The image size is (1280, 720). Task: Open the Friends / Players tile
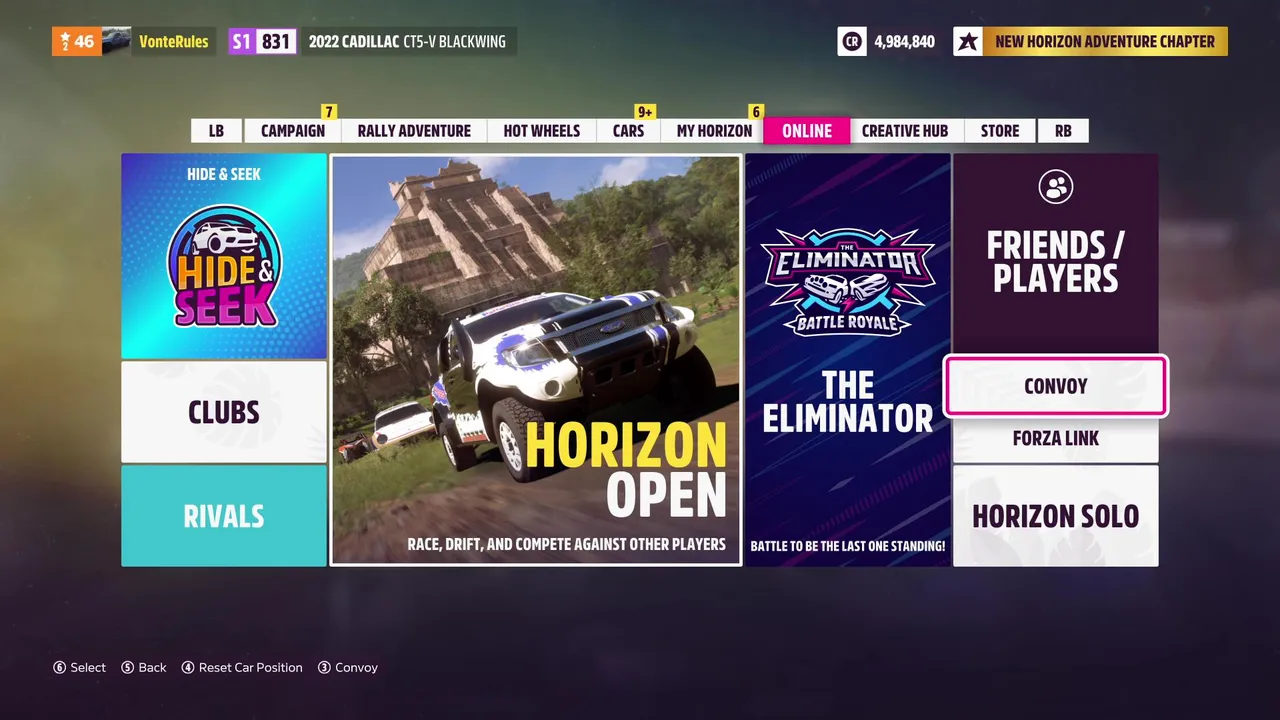(1055, 254)
